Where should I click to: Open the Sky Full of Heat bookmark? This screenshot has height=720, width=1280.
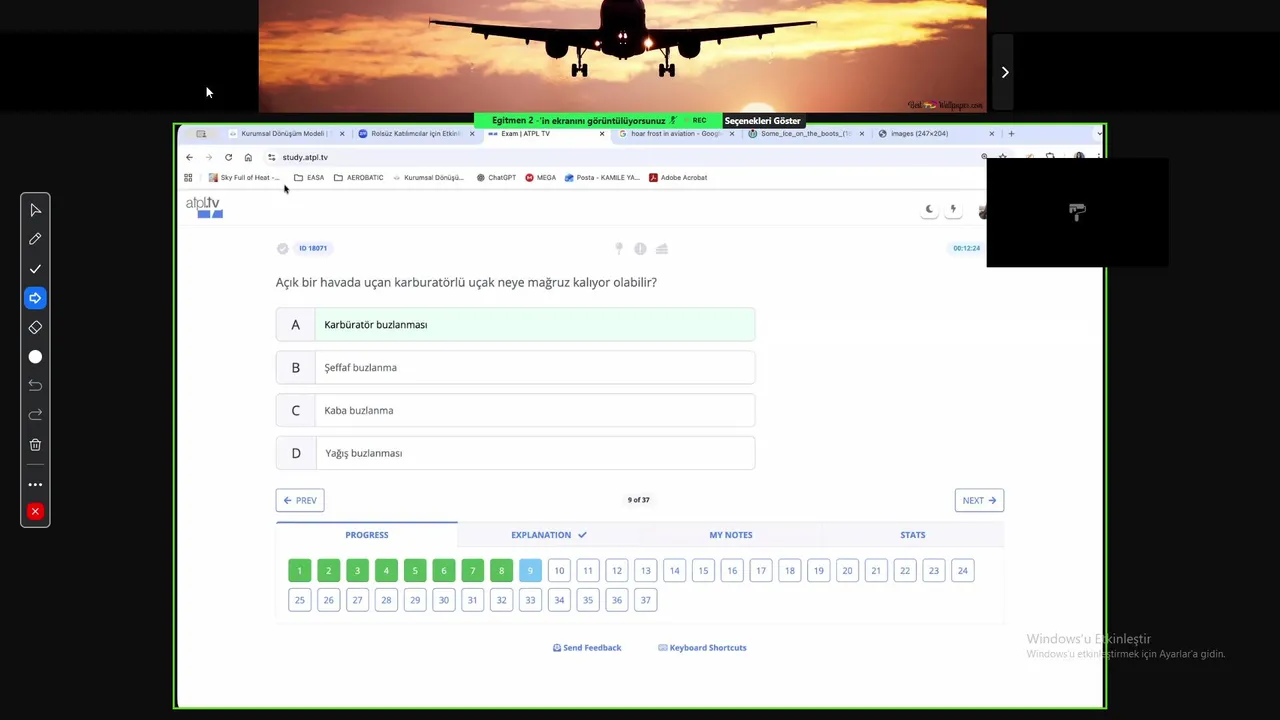244,177
